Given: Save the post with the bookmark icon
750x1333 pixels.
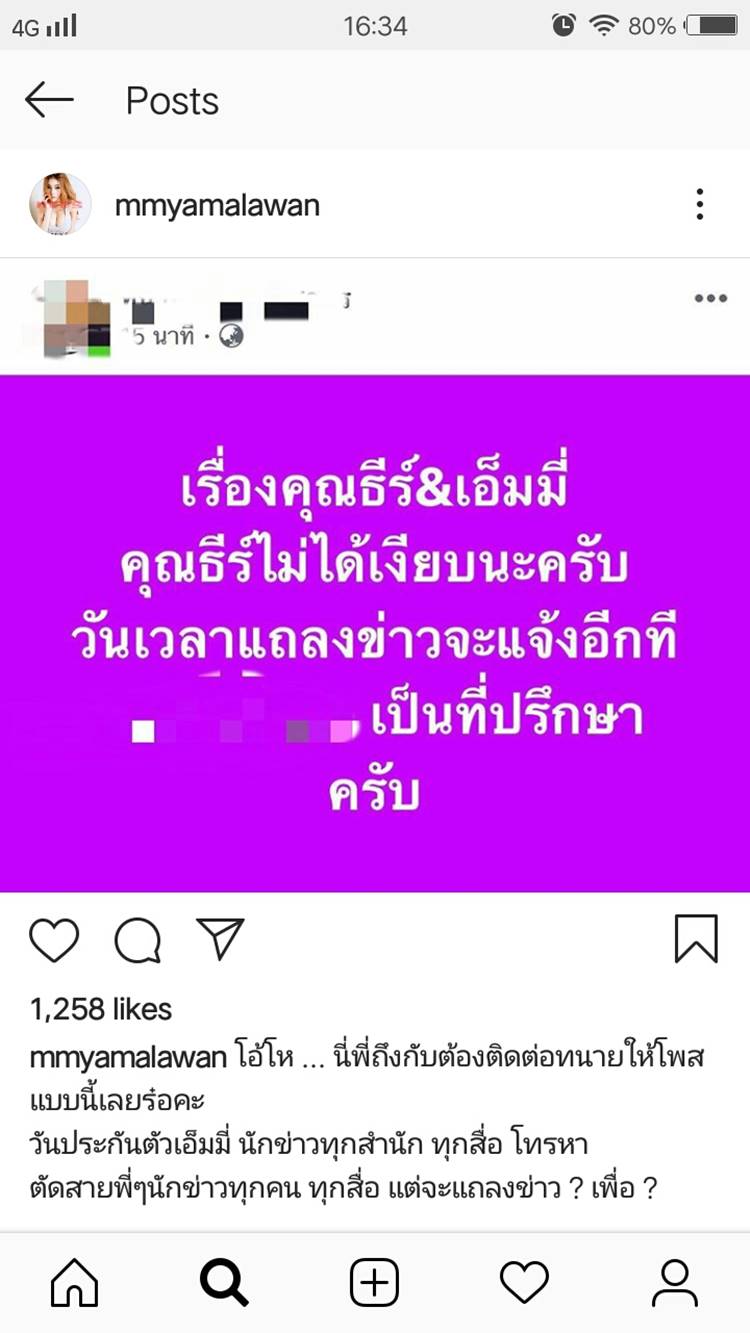Looking at the screenshot, I should 696,939.
